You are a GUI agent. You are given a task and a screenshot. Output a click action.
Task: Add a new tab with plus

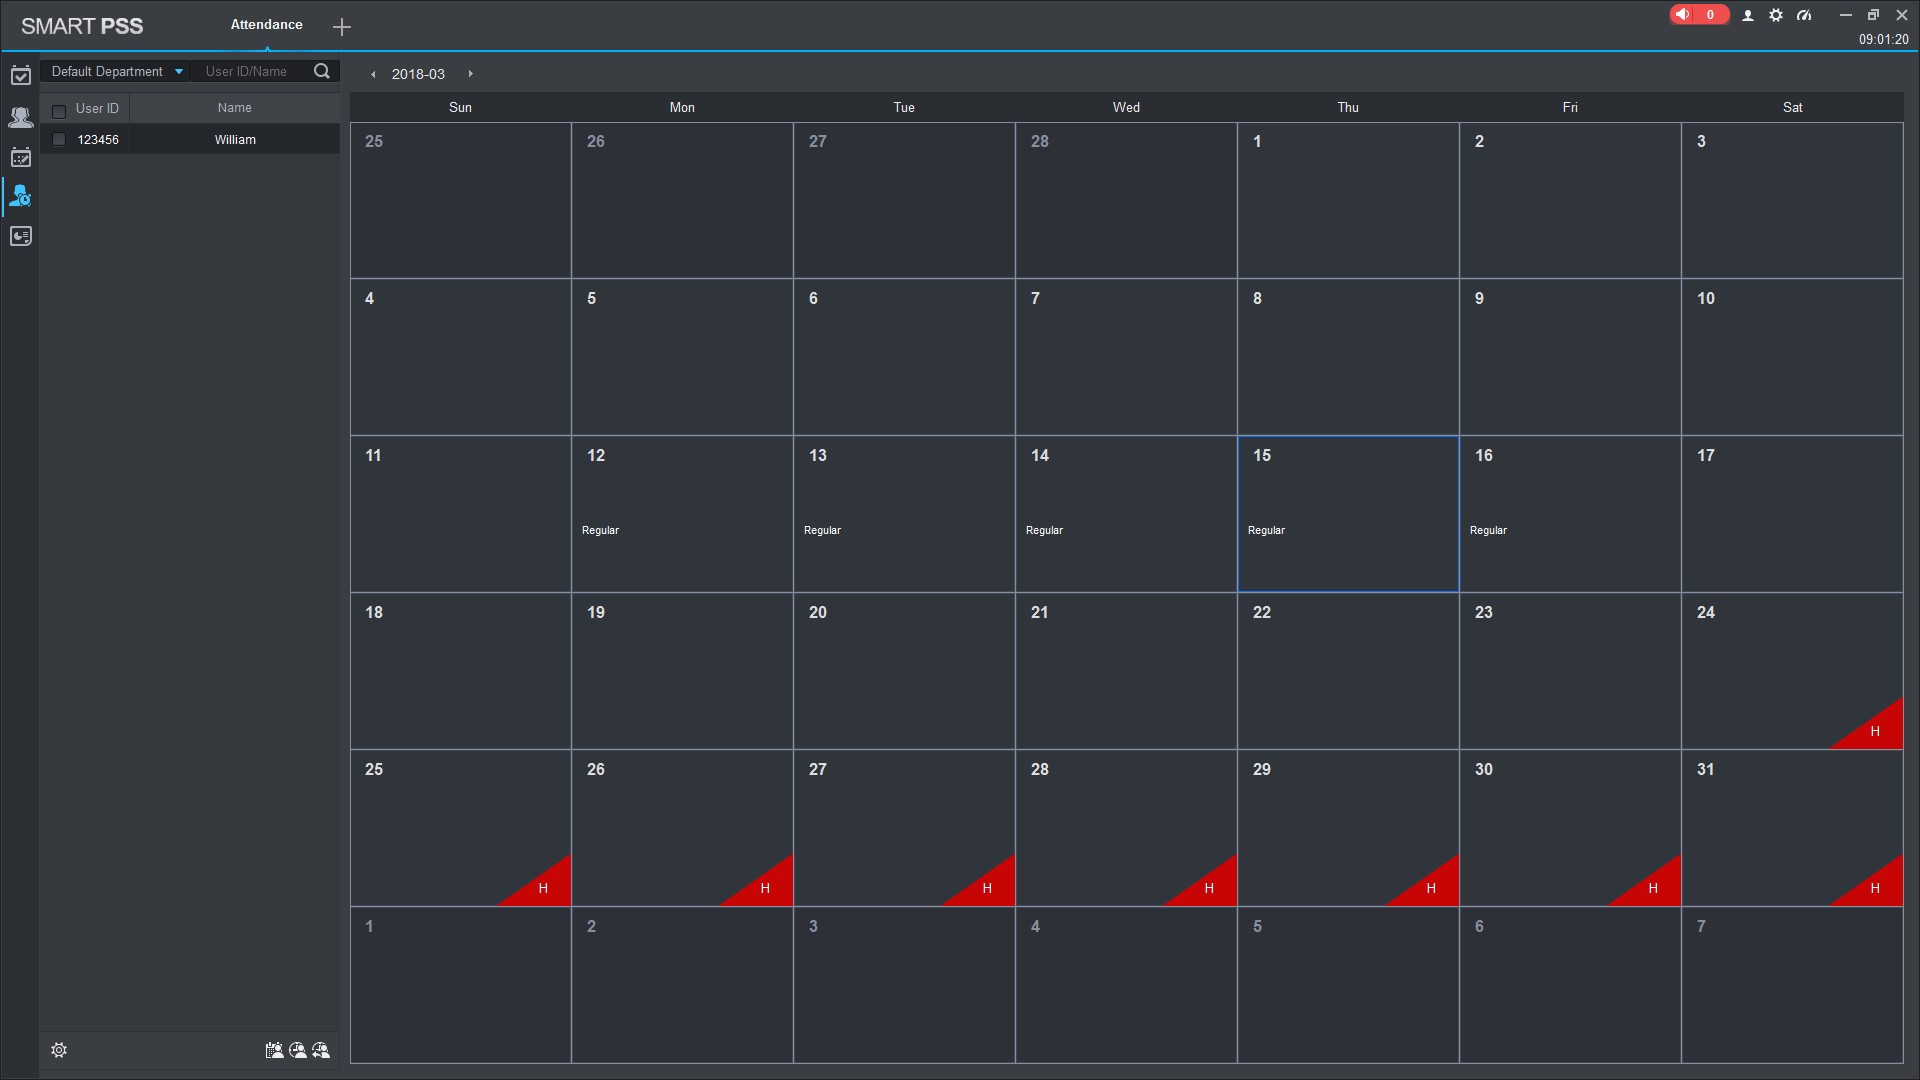pos(342,27)
